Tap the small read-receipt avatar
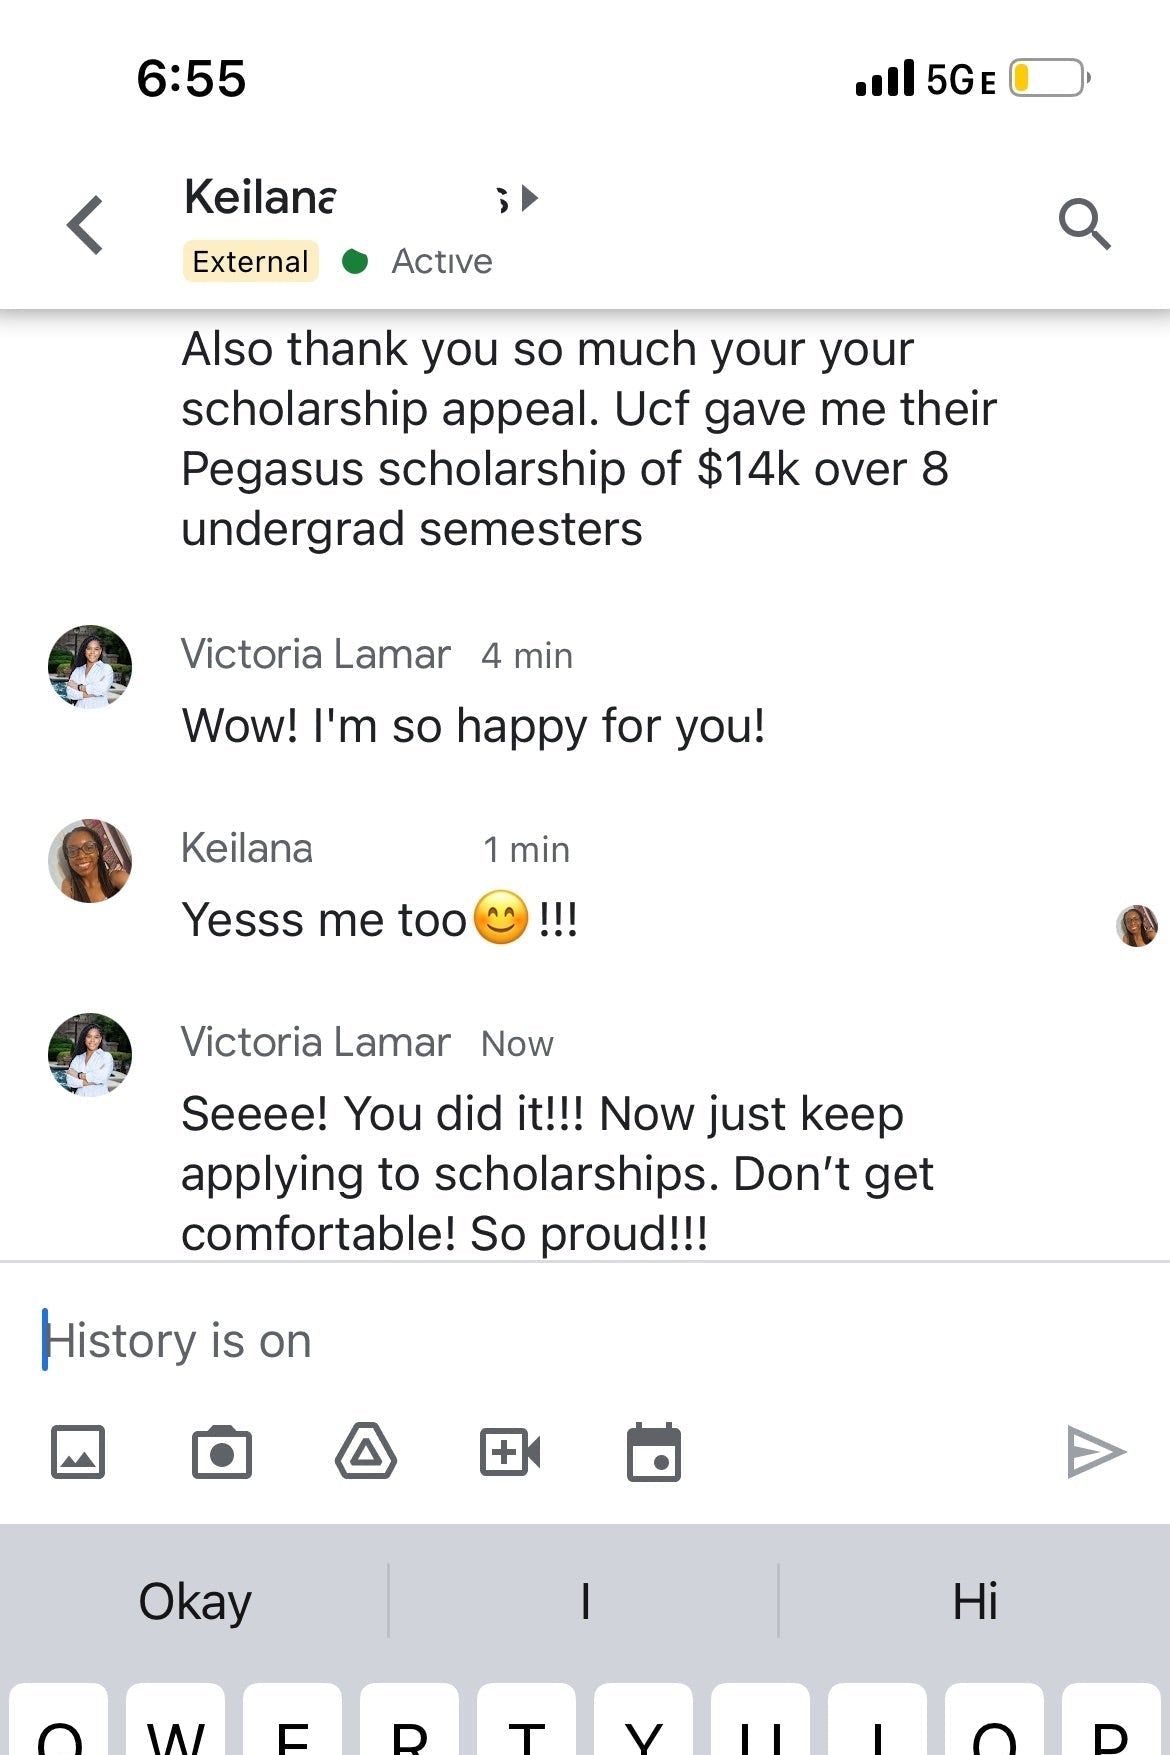 pos(1137,926)
